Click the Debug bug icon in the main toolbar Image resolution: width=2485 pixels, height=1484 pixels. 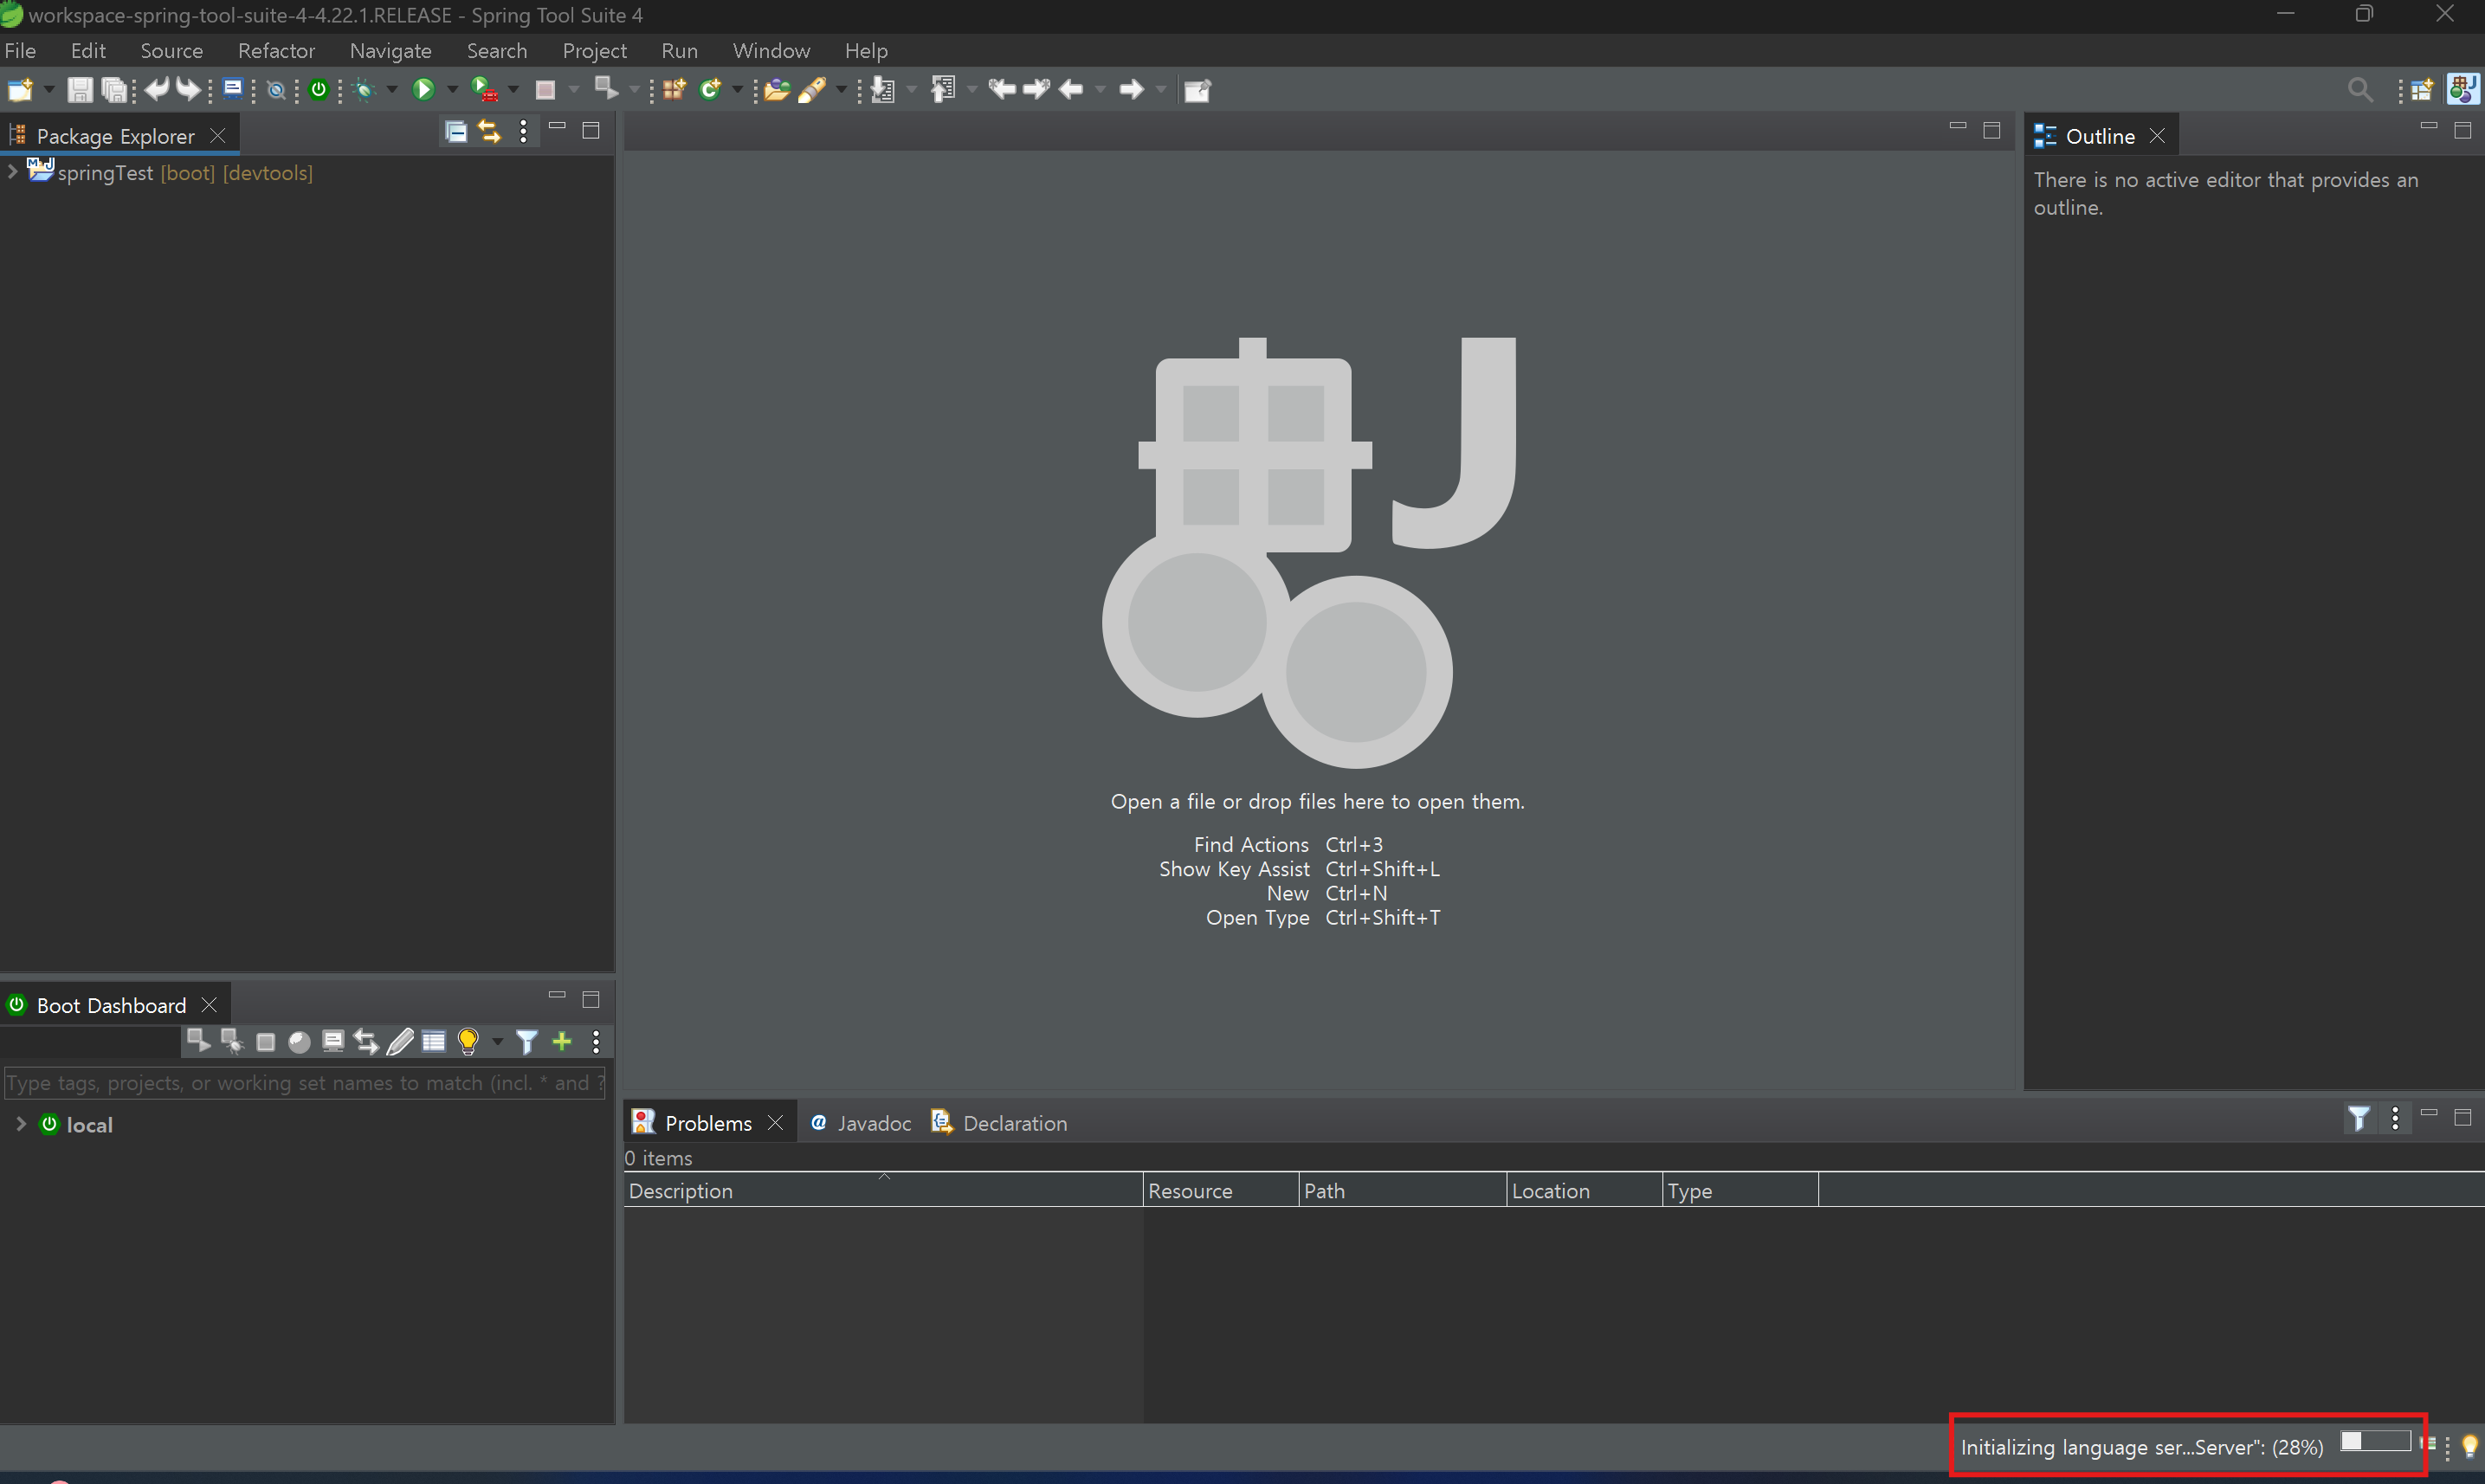tap(365, 90)
